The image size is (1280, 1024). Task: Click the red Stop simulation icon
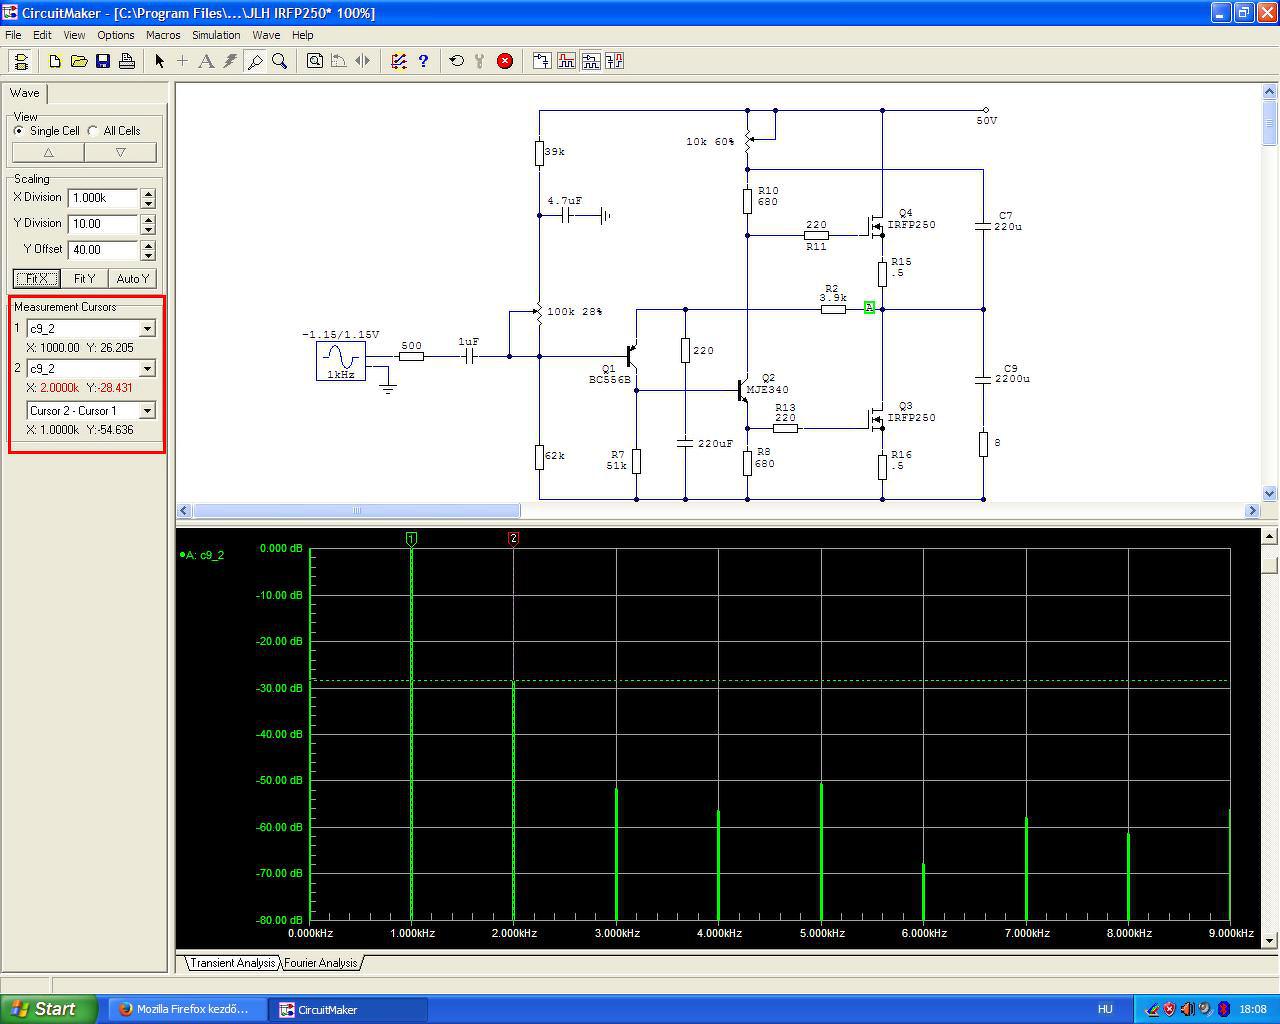[x=505, y=61]
